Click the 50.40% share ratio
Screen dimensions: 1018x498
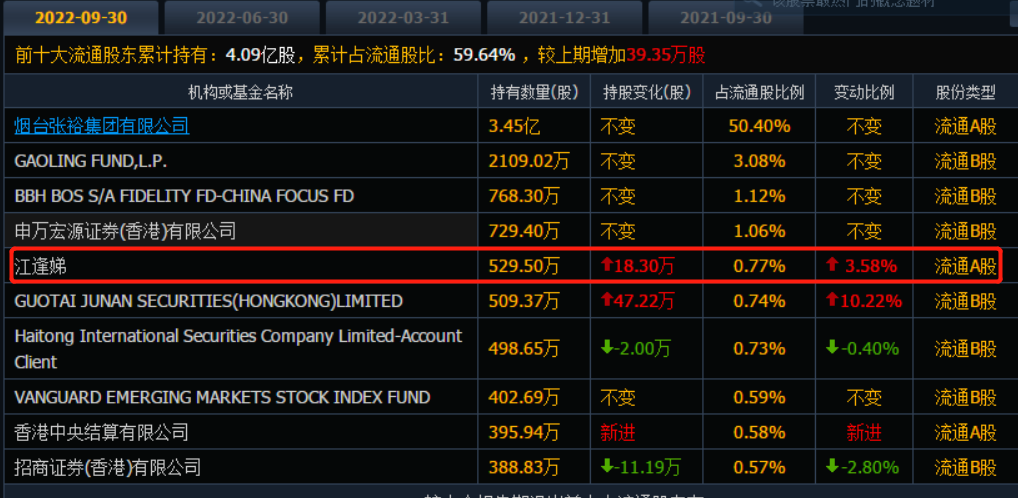coord(760,126)
